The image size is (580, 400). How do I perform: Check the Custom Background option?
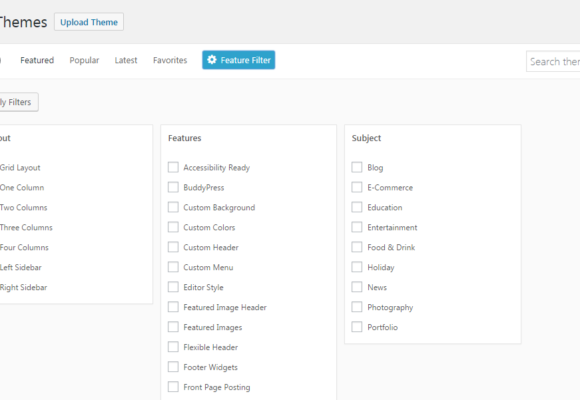pyautogui.click(x=173, y=207)
